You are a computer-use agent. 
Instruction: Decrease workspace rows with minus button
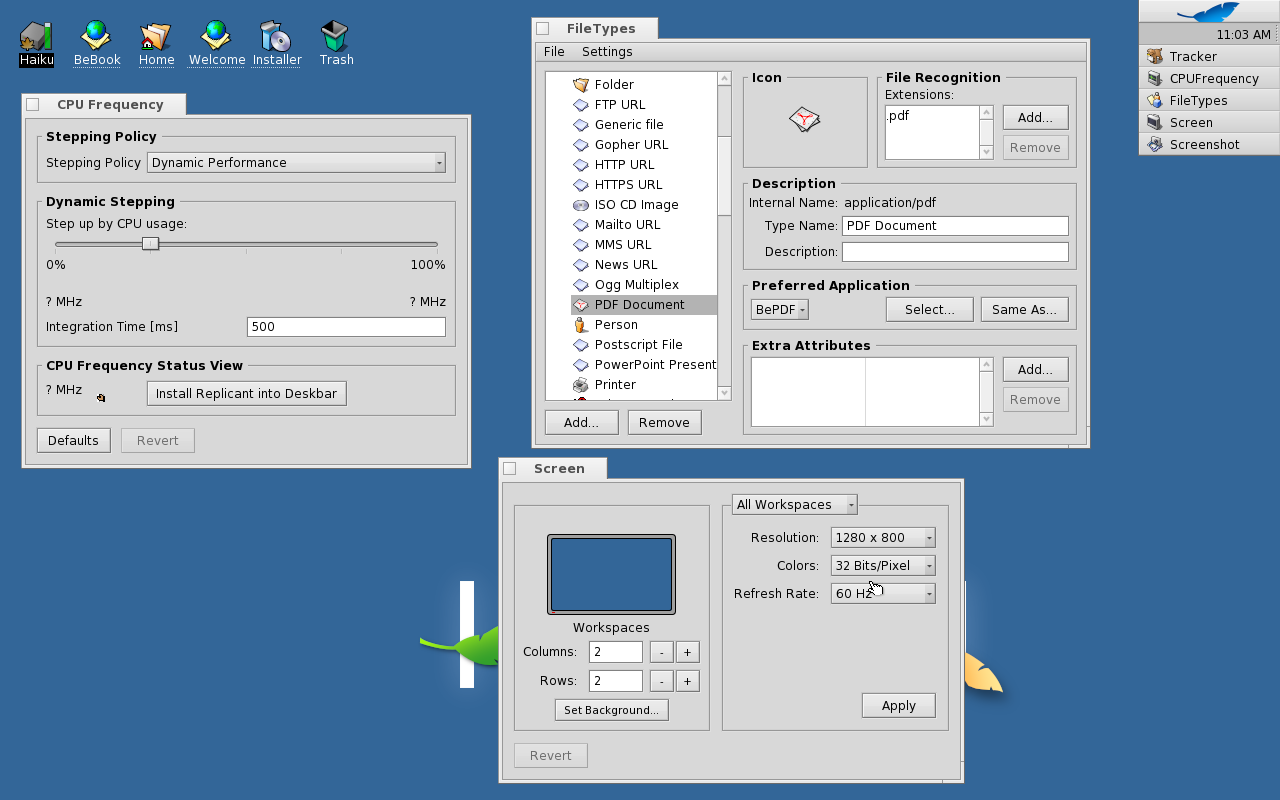(x=661, y=681)
